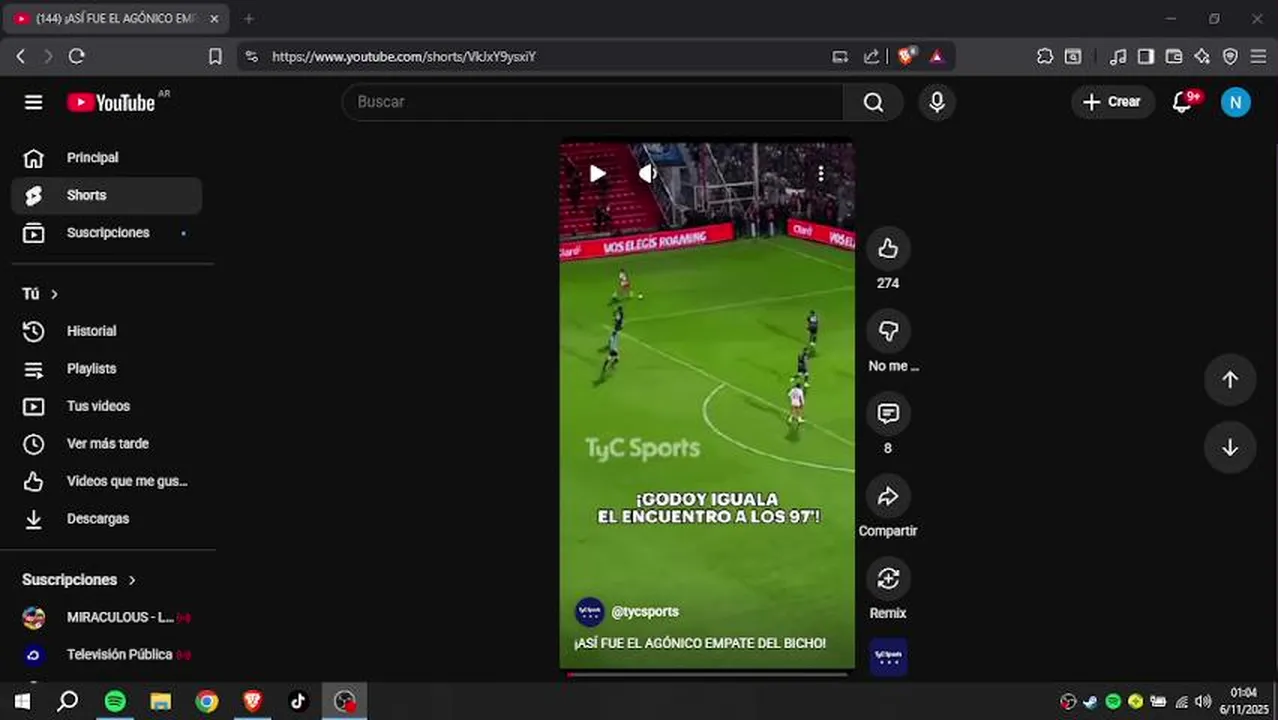This screenshot has height=720, width=1278.
Task: Open the comments panel
Action: click(888, 413)
